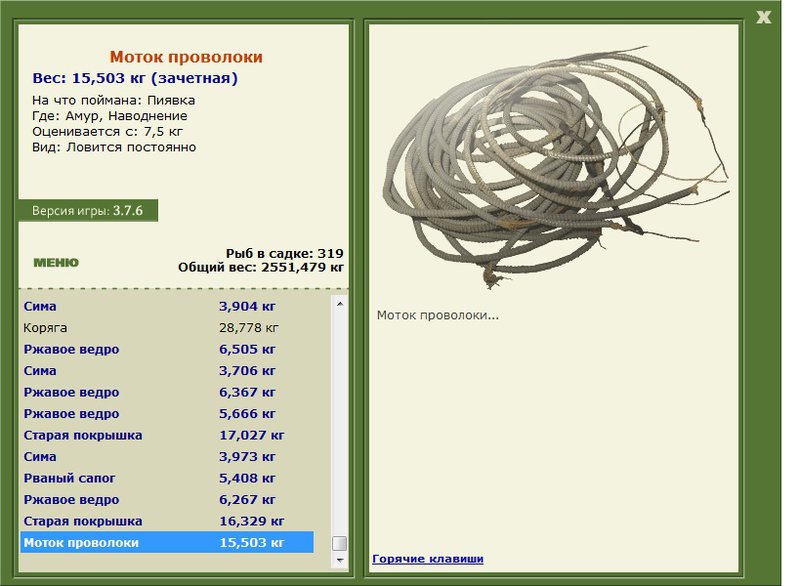
Task: Select the Ржавое ведро 6,267 кг row
Action: (x=167, y=499)
